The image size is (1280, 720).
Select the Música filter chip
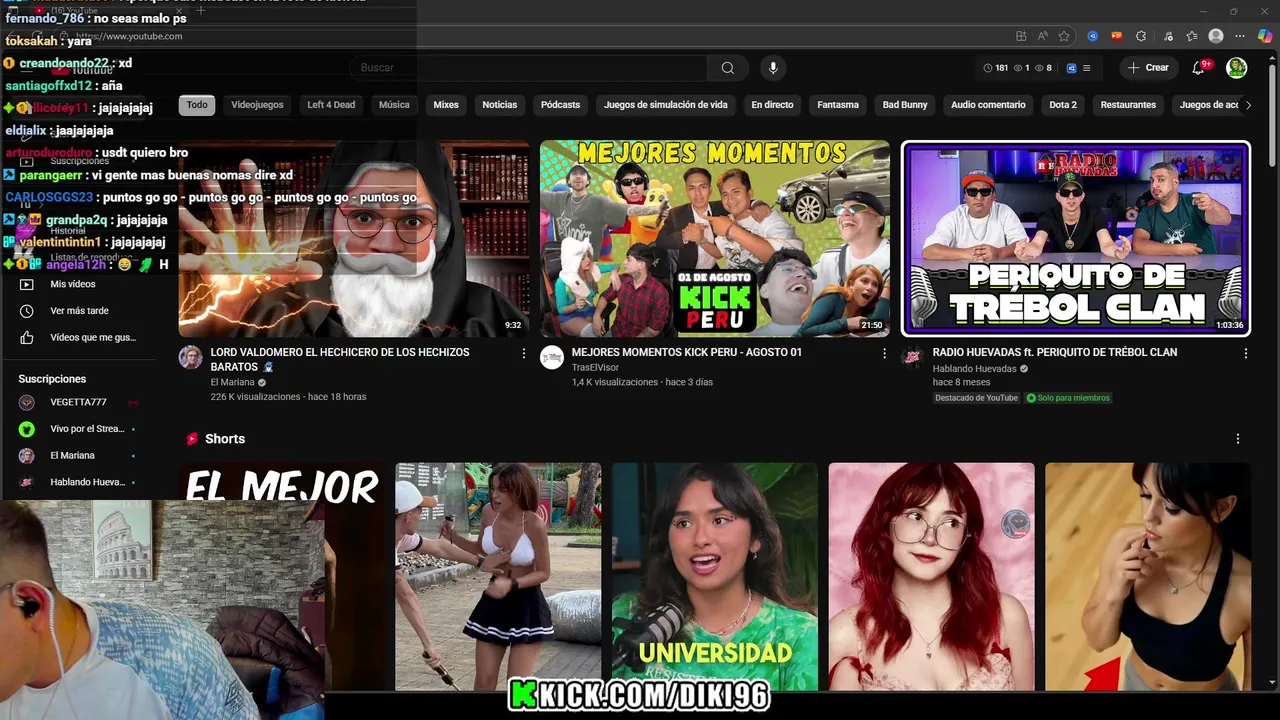click(x=394, y=105)
